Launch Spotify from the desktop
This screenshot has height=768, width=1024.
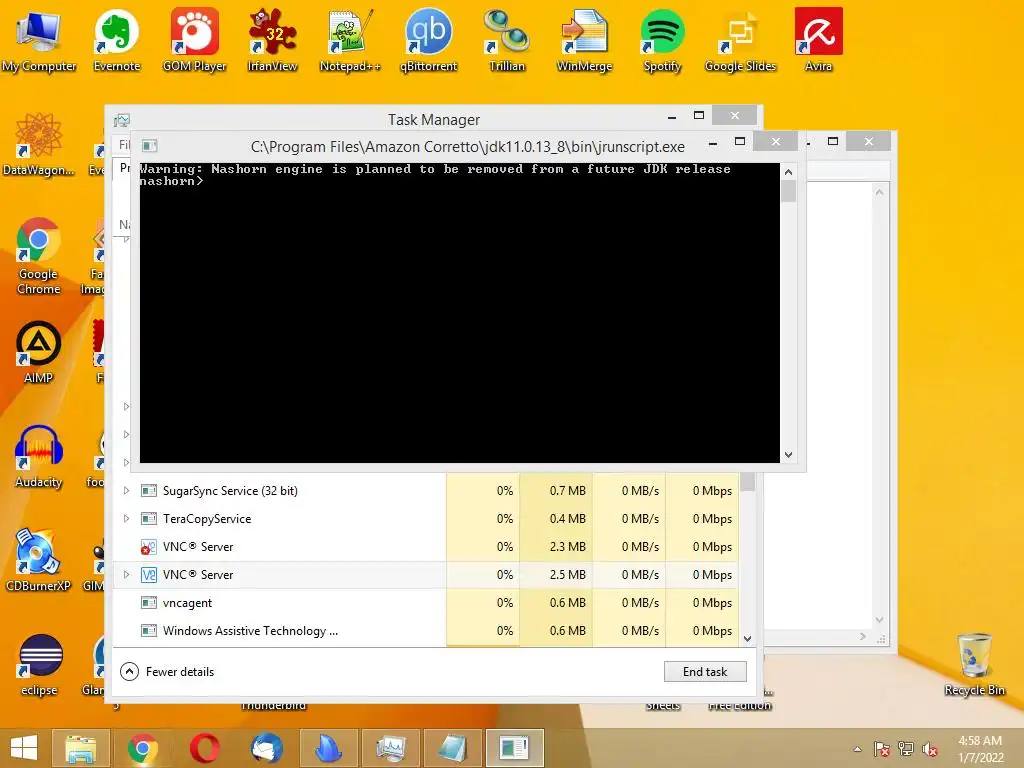(662, 40)
